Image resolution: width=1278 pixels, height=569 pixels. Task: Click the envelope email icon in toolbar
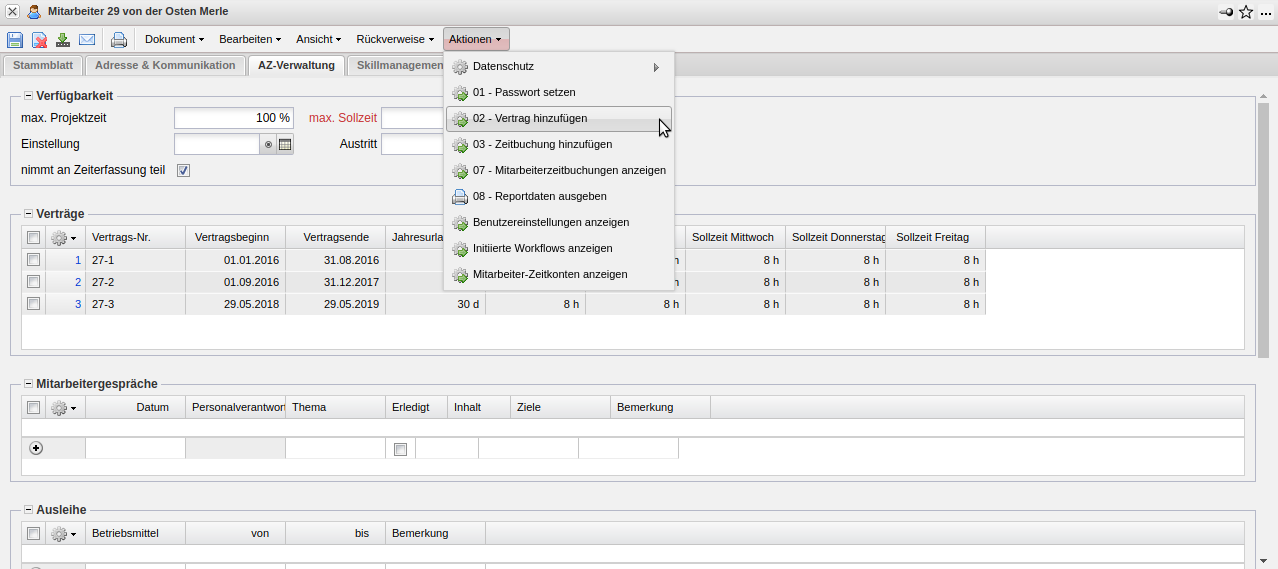(x=87, y=40)
